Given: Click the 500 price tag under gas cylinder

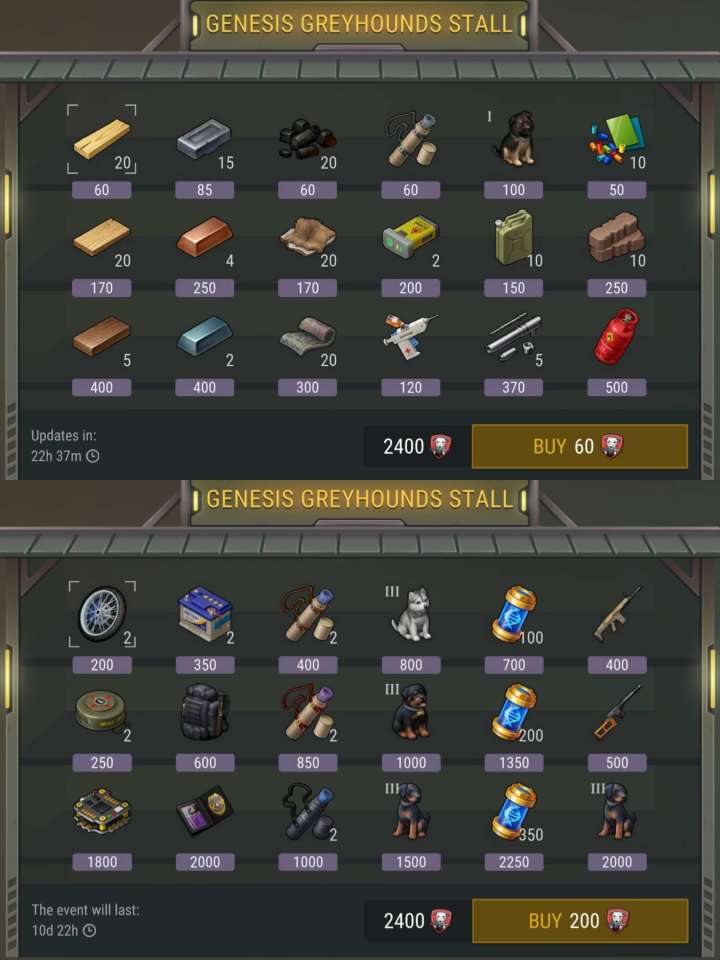Looking at the screenshot, I should [617, 387].
